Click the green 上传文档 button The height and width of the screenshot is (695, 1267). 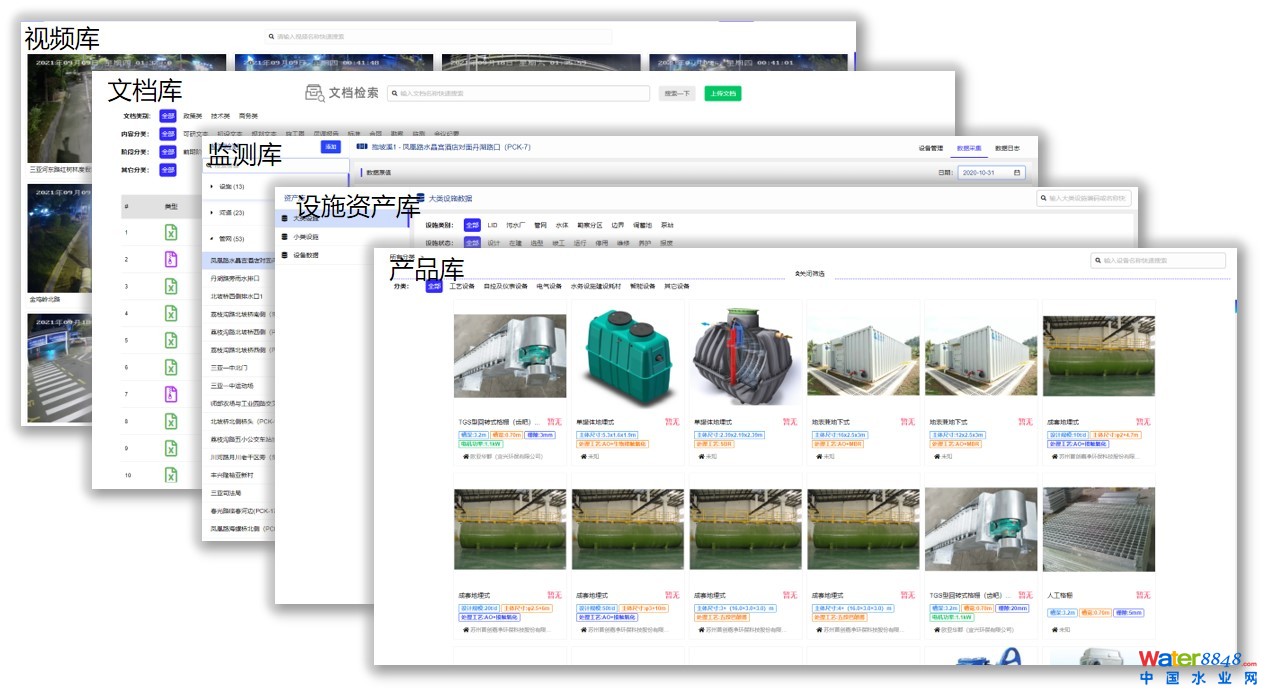722,94
